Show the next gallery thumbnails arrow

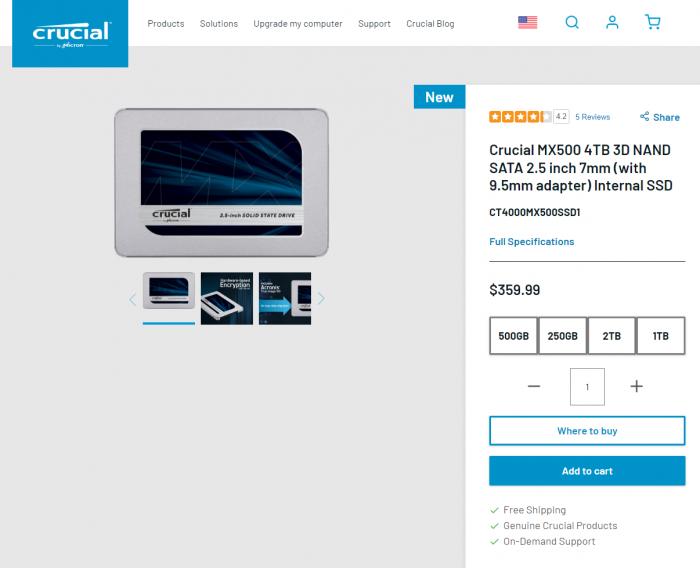click(x=321, y=298)
